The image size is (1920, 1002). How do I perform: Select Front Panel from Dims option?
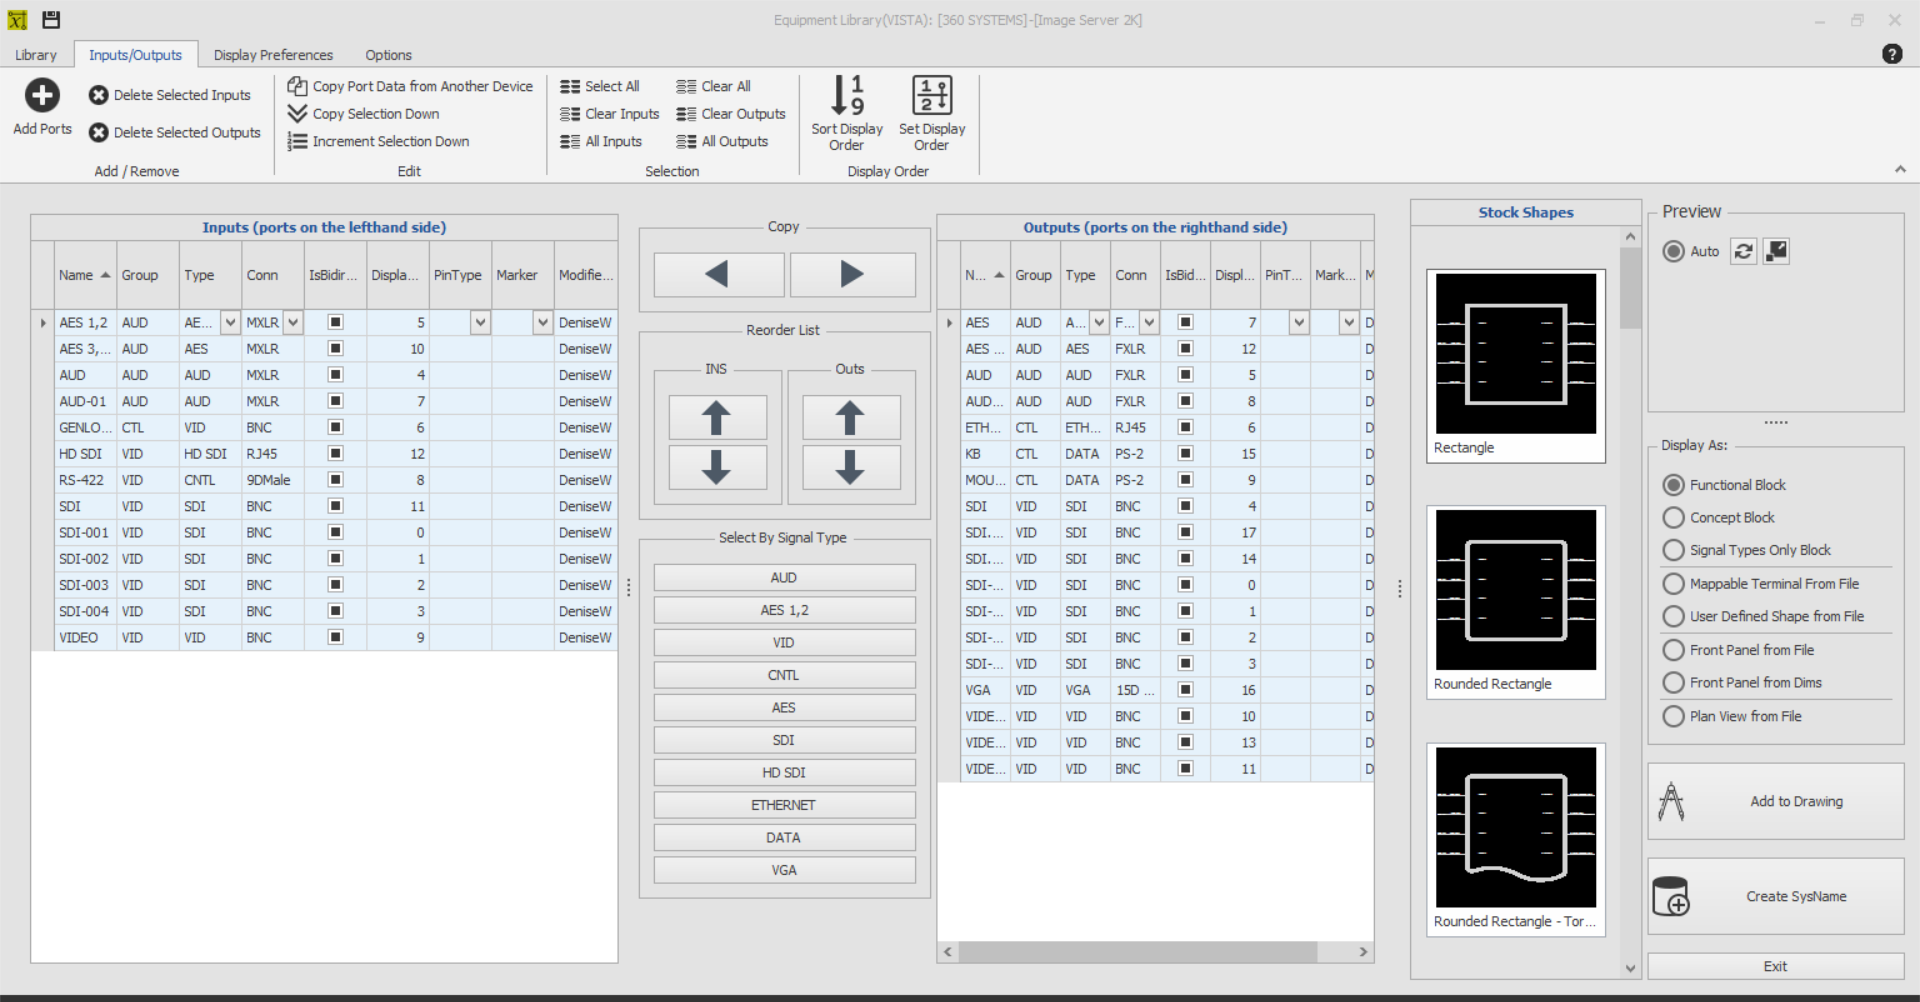(1673, 683)
